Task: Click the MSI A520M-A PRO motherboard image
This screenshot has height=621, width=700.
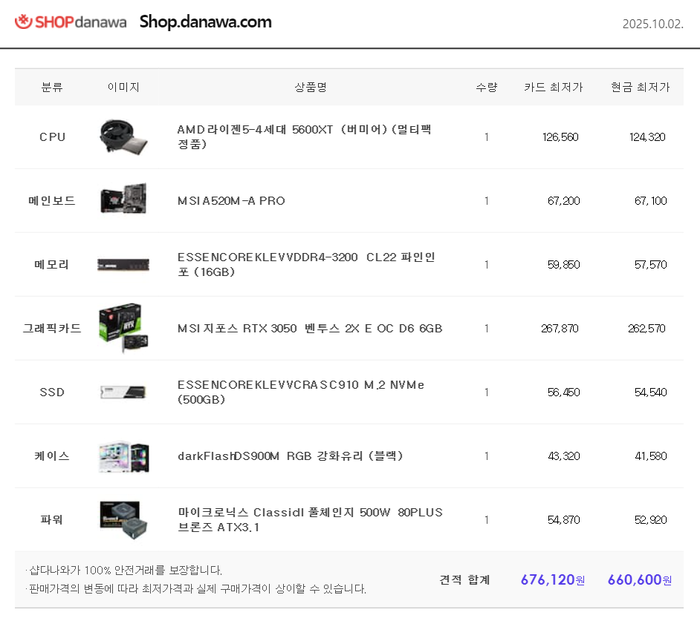Action: tap(123, 200)
